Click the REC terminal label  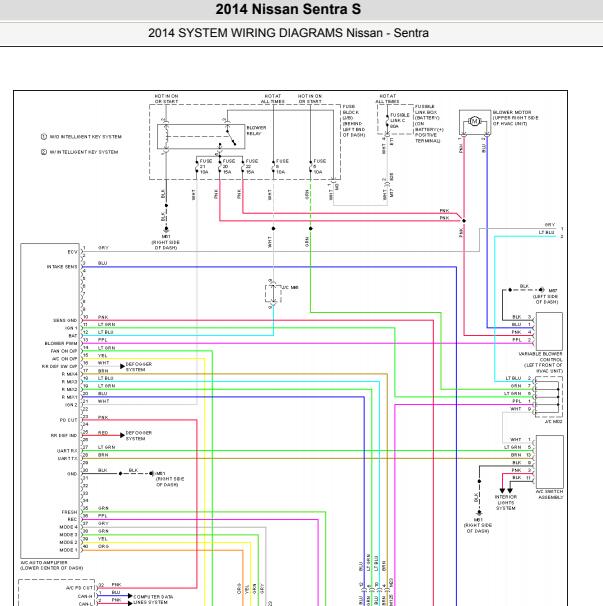click(72, 519)
